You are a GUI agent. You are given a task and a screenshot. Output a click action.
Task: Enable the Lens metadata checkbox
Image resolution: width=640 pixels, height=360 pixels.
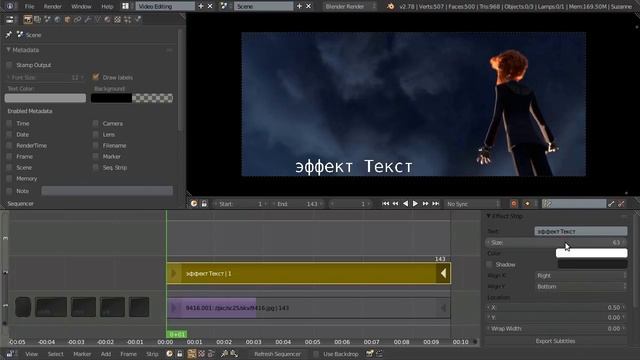coord(96,134)
